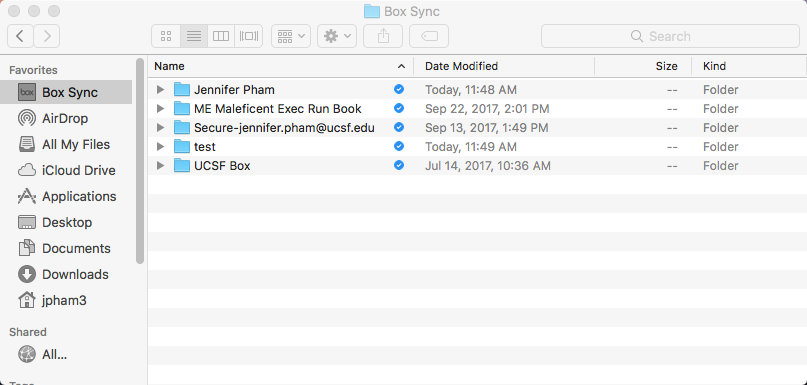Click 'Sep 13, 2017, 1:49 PM' date cell
Screen dimensions: 807x385
(x=487, y=127)
